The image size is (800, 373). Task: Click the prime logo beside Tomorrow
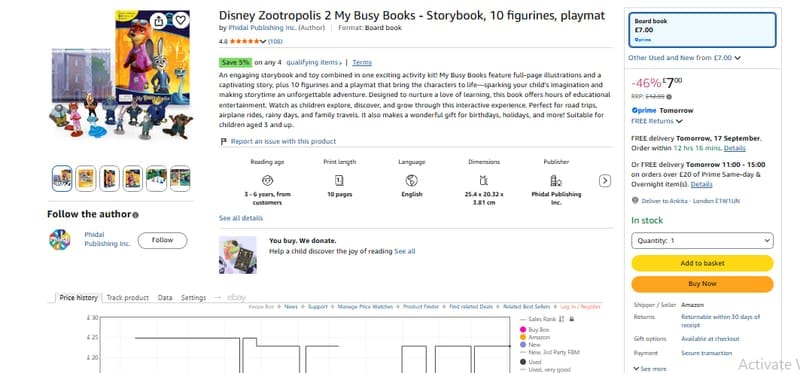[x=643, y=110]
